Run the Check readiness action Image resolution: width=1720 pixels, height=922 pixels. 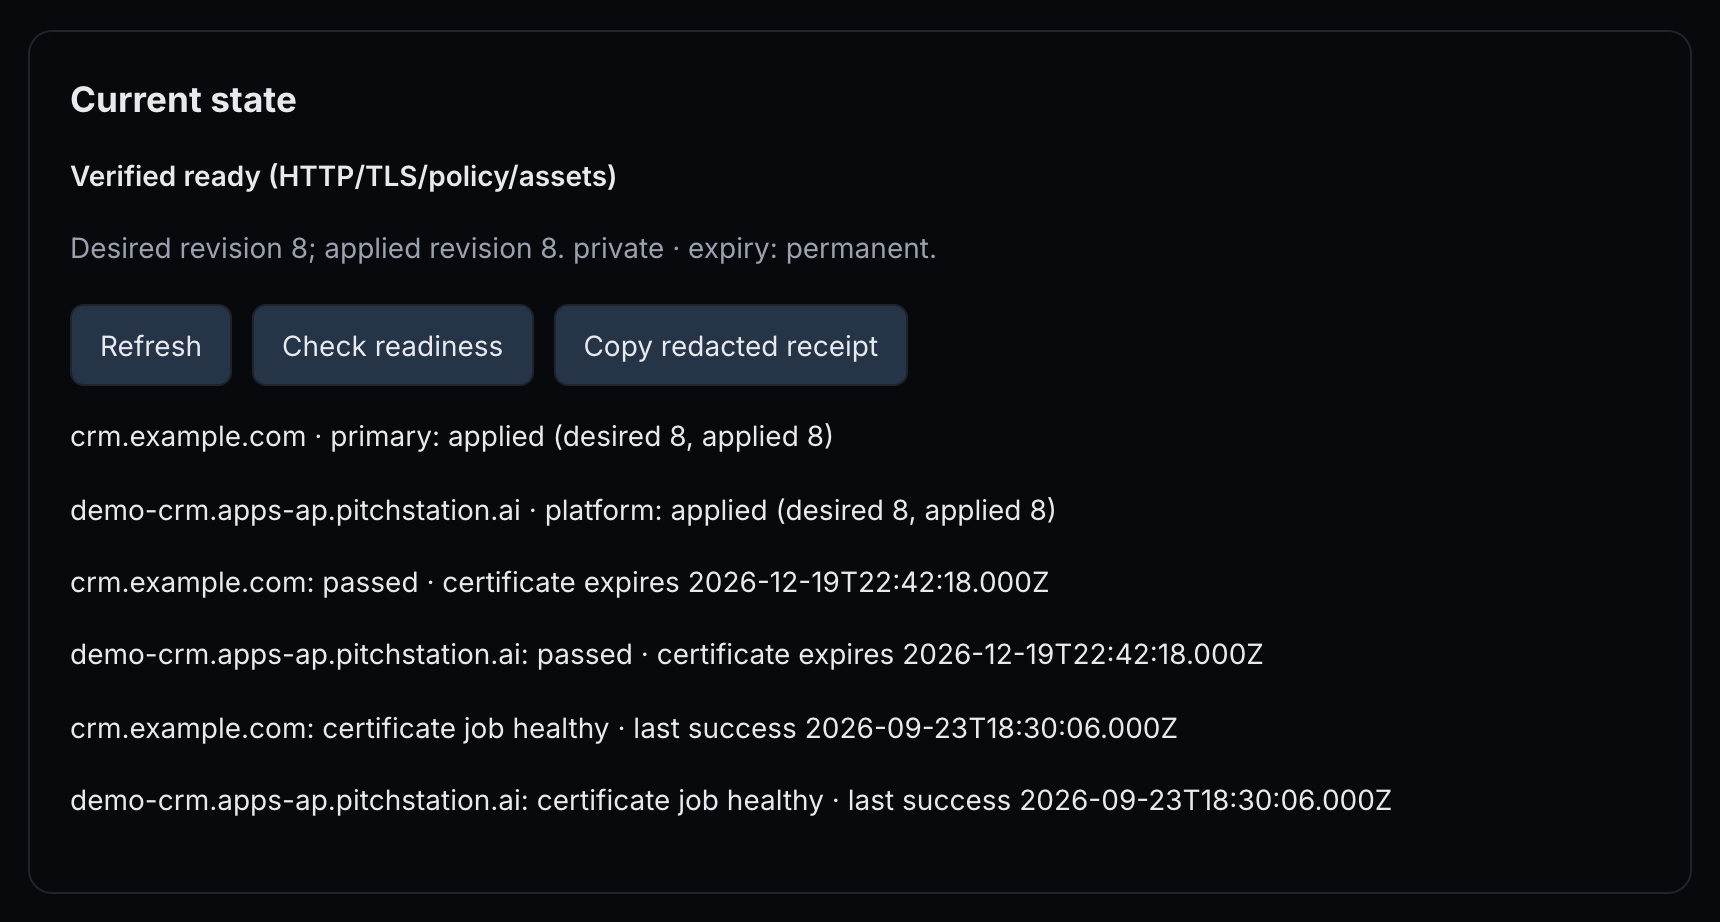[x=393, y=345]
